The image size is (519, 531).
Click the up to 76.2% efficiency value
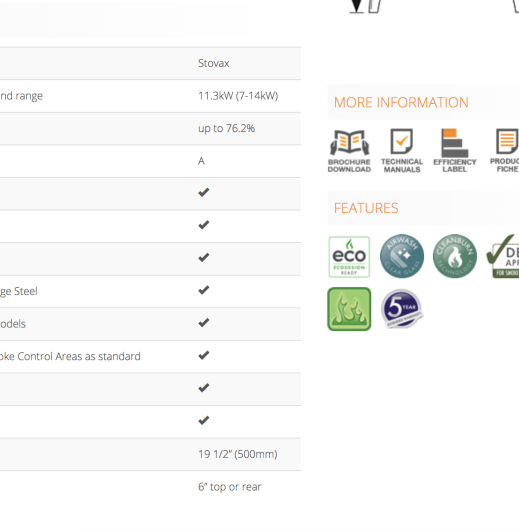pos(226,129)
